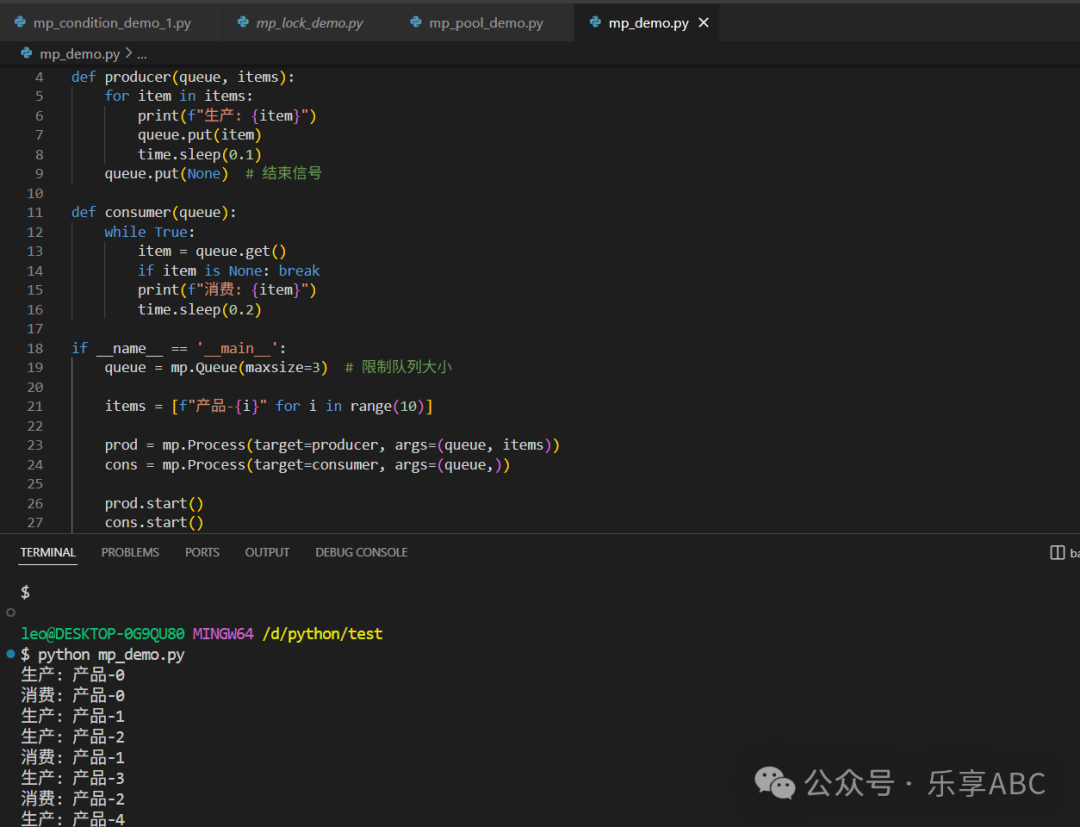Open the PORTS panel tab

[202, 552]
